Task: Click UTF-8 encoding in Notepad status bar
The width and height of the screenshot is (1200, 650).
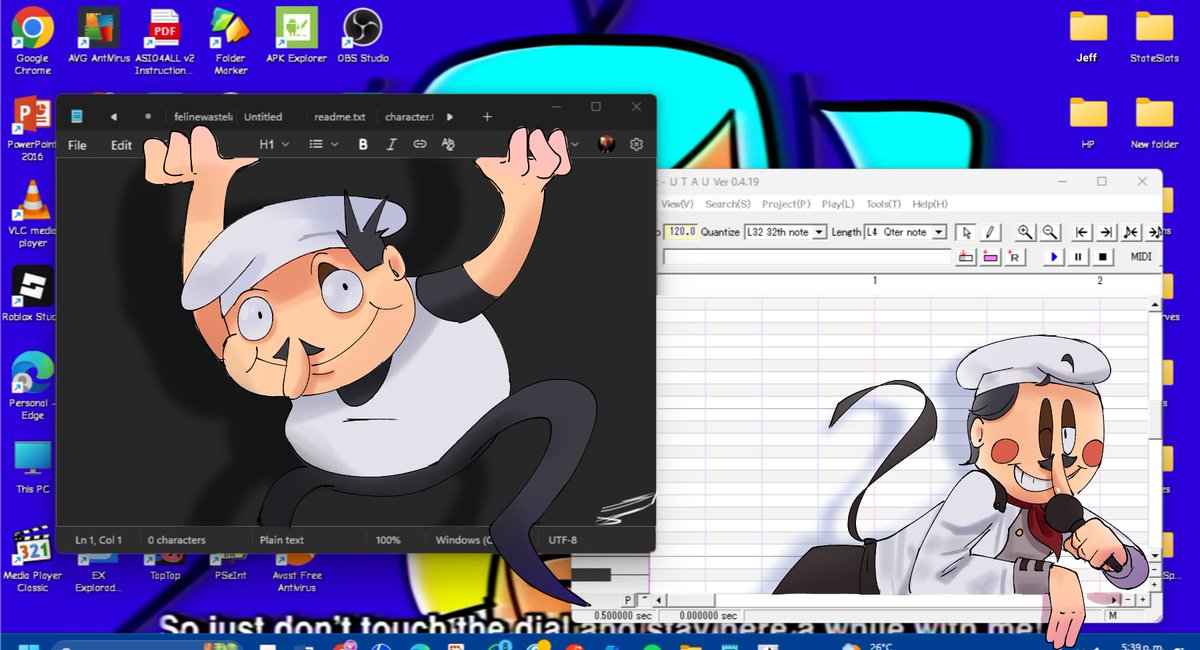Action: coord(562,540)
